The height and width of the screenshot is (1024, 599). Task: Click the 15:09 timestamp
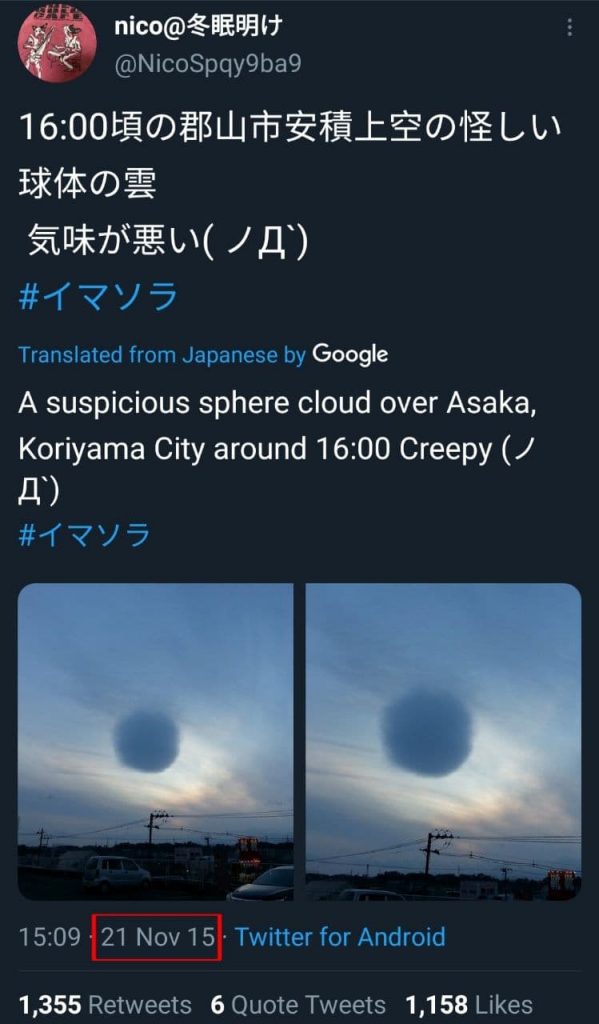pyautogui.click(x=48, y=936)
